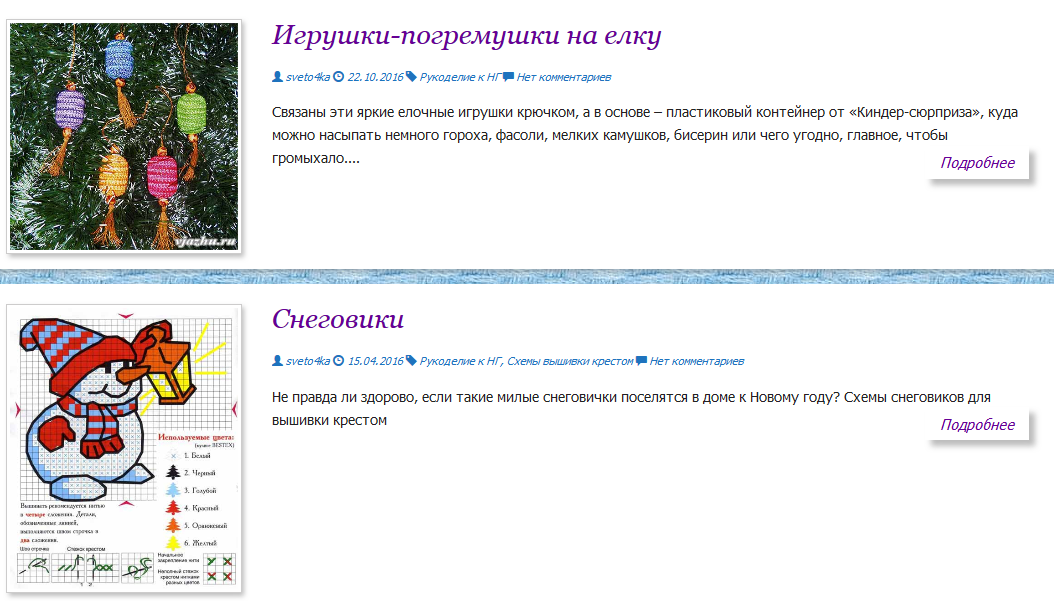Open the snowman cross-stitch pattern thumbnail

124,448
